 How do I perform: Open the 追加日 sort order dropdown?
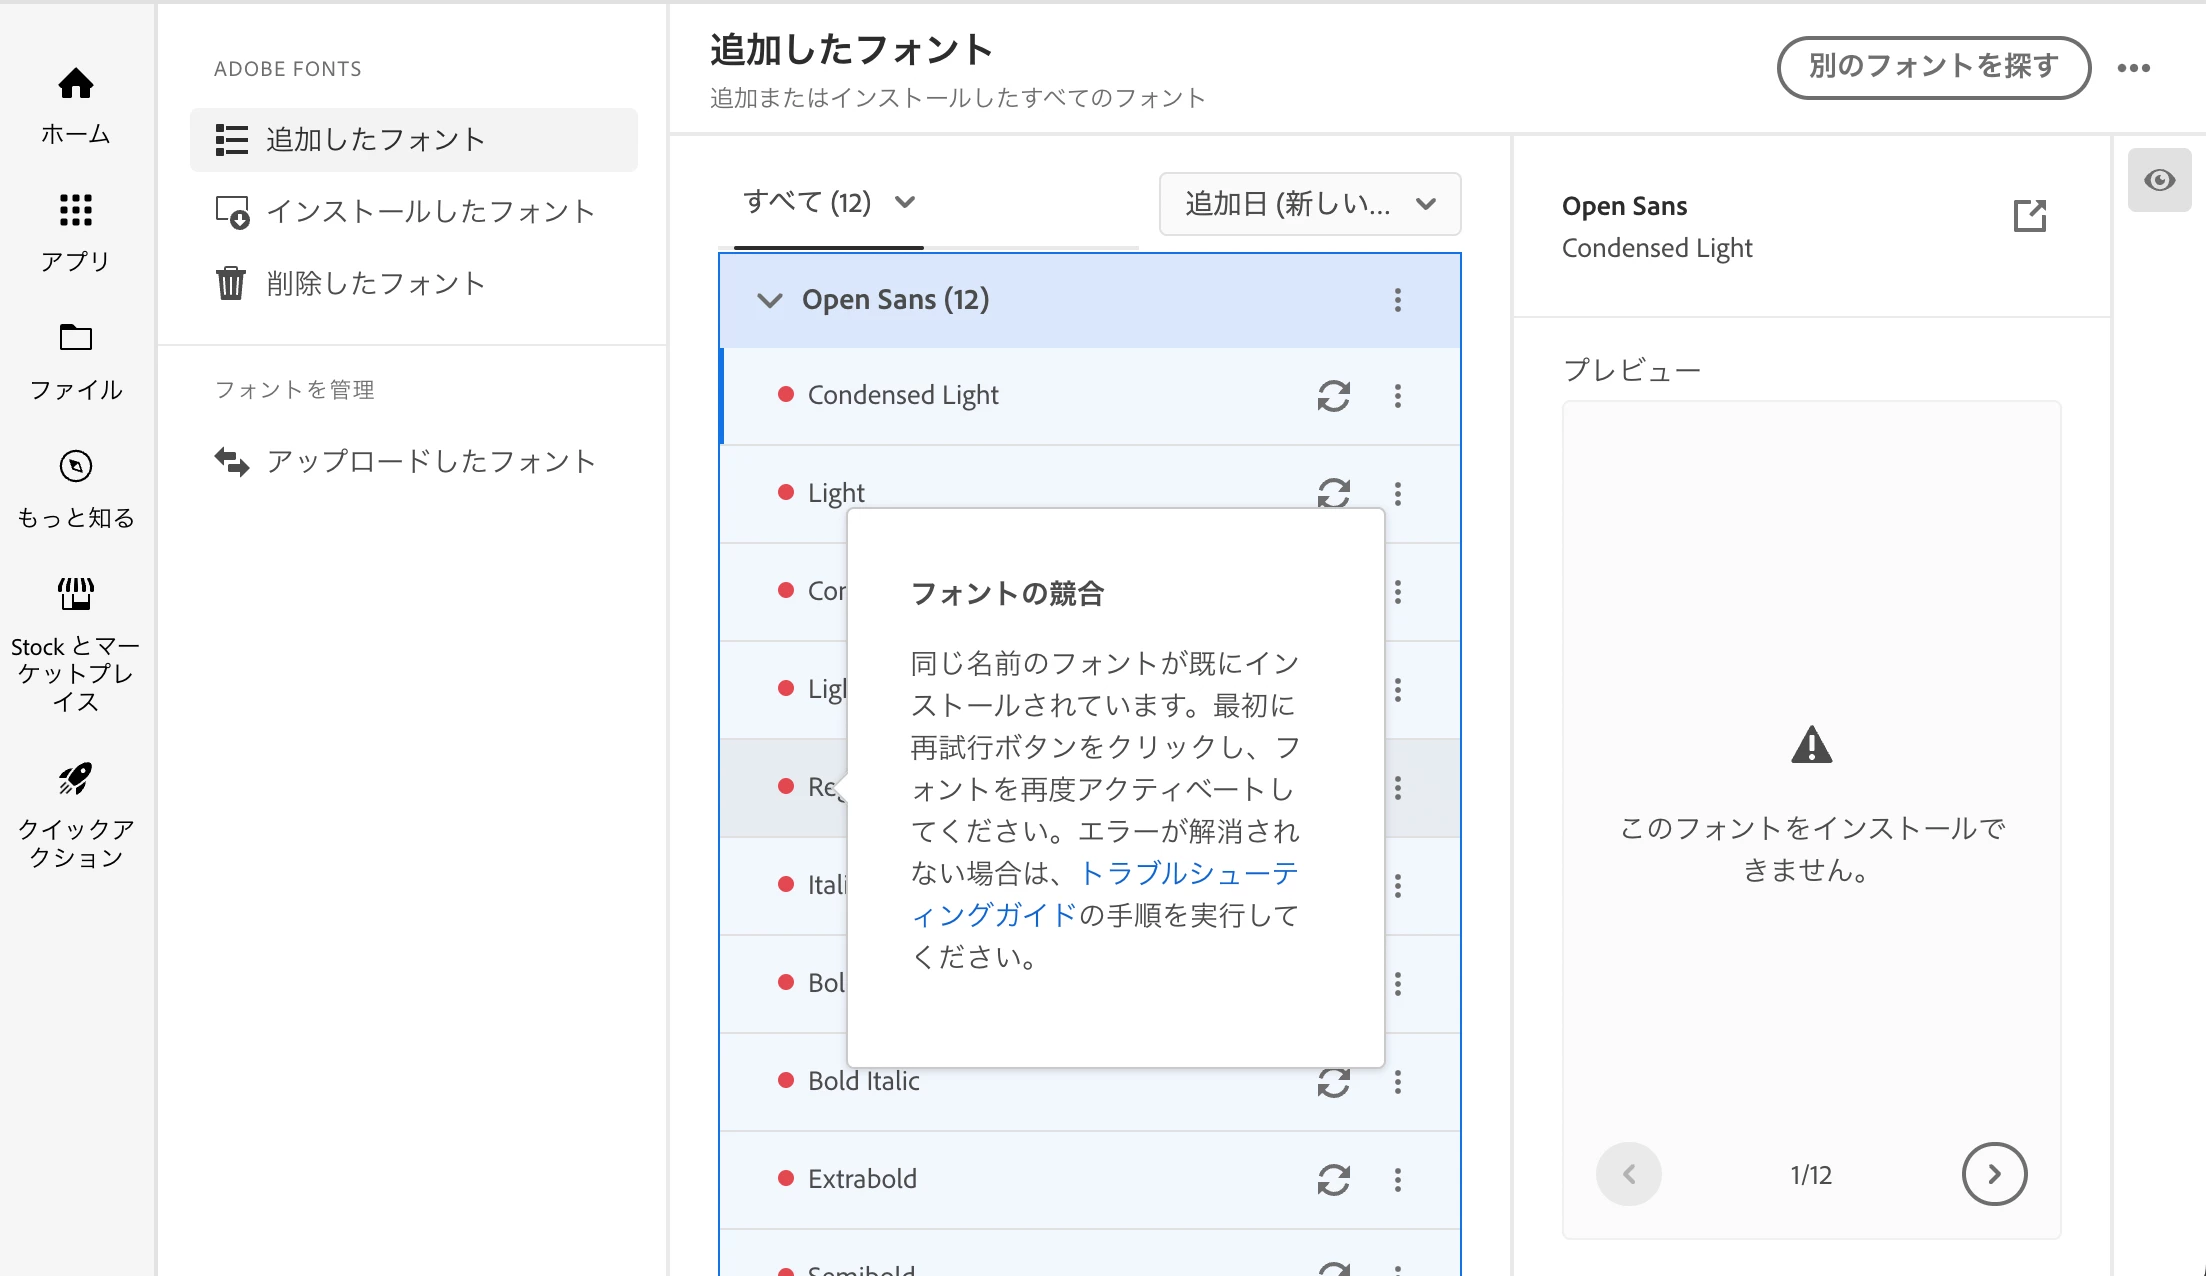pyautogui.click(x=1309, y=204)
